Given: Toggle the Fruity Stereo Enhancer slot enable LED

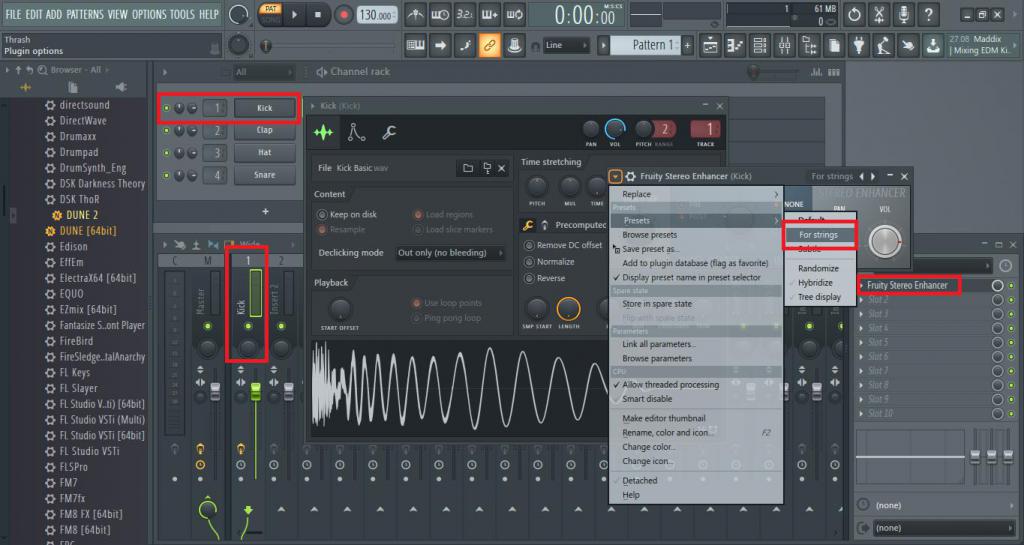Looking at the screenshot, I should (1012, 285).
